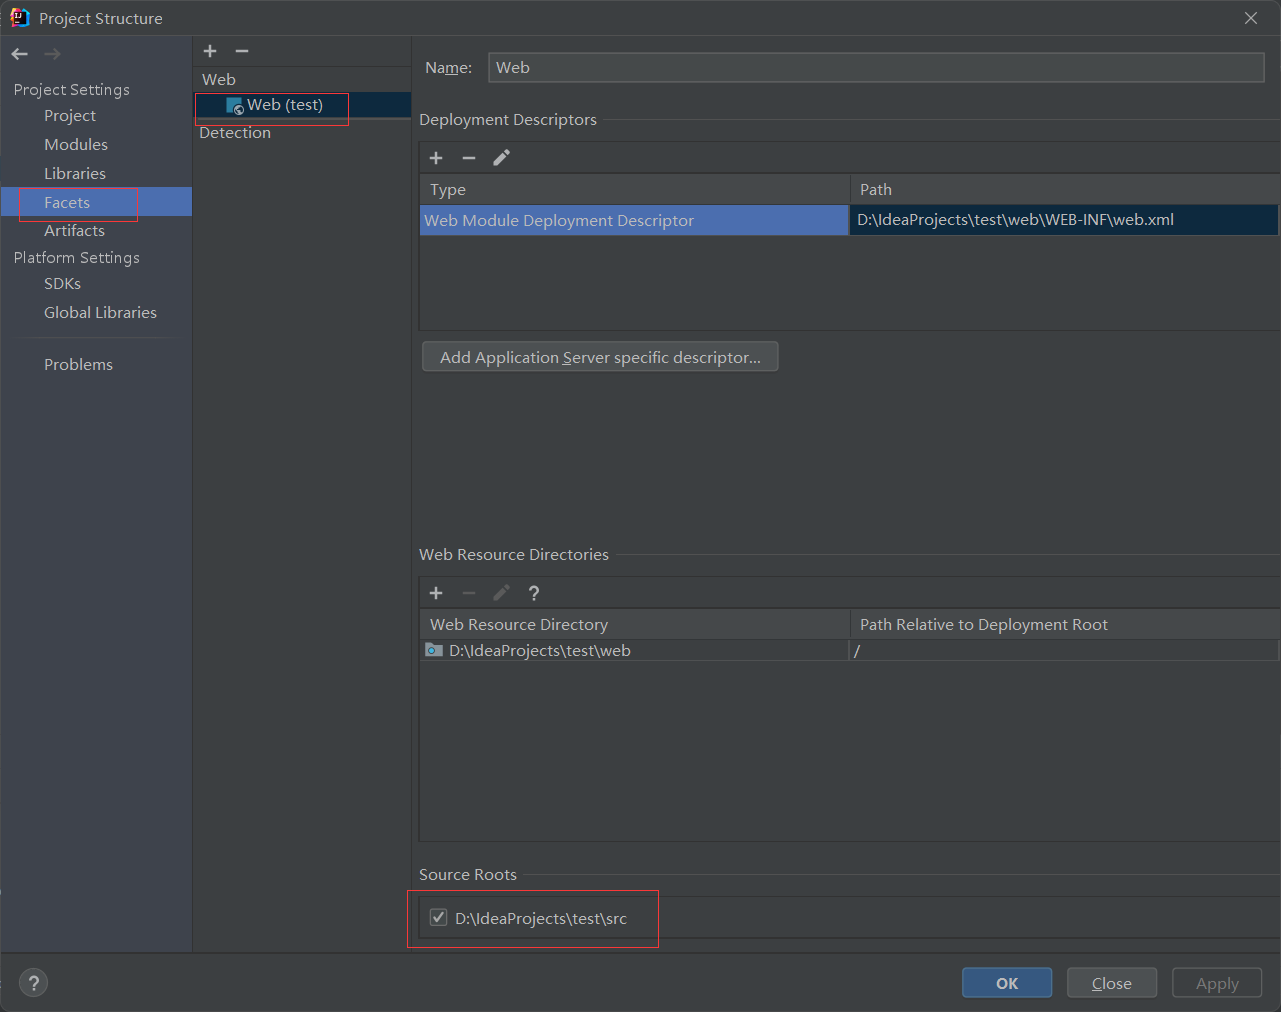Open the Libraries settings page
This screenshot has width=1281, height=1012.
click(75, 174)
